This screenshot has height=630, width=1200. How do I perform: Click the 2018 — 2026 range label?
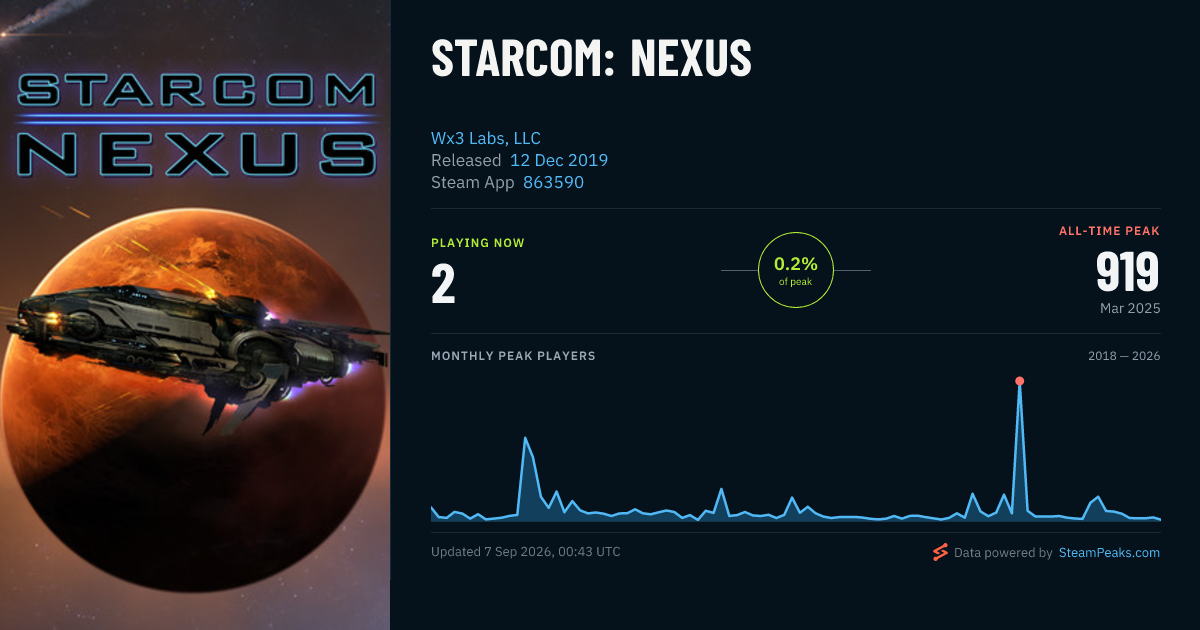[1124, 356]
